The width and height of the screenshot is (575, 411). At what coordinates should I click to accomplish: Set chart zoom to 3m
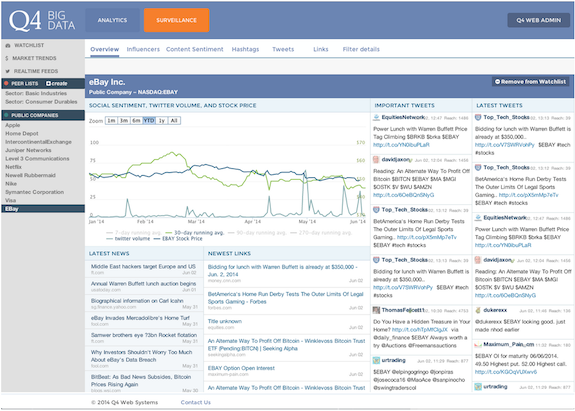(124, 121)
